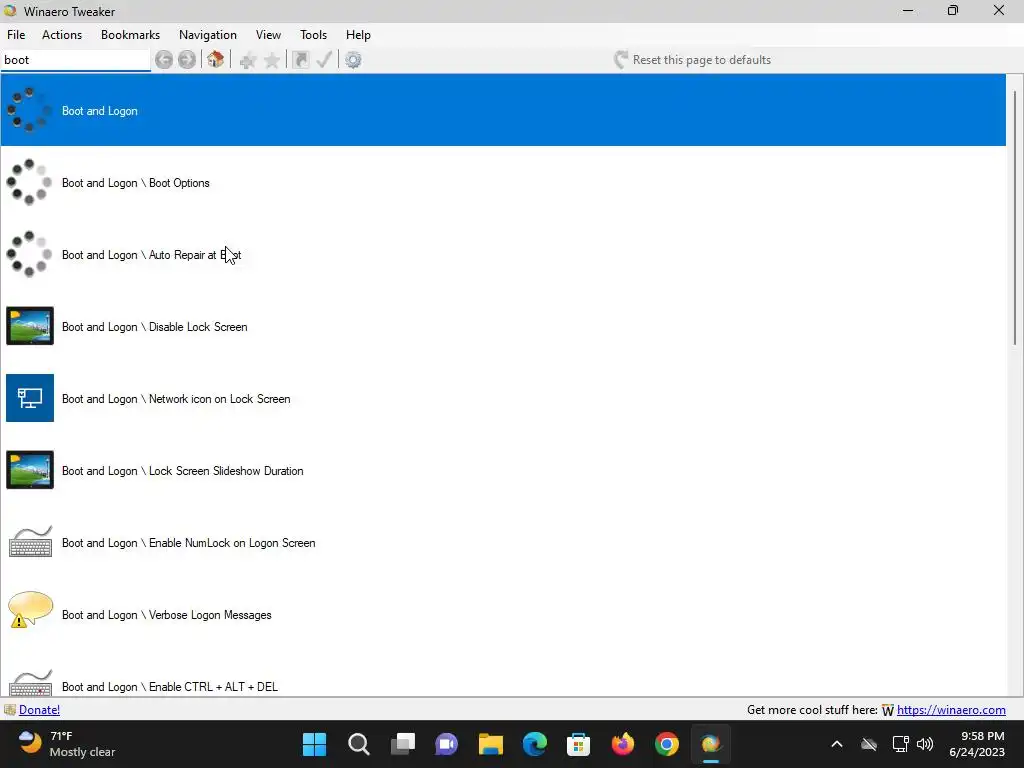Click the Back navigation arrow in toolbar
The image size is (1024, 768).
(x=164, y=60)
